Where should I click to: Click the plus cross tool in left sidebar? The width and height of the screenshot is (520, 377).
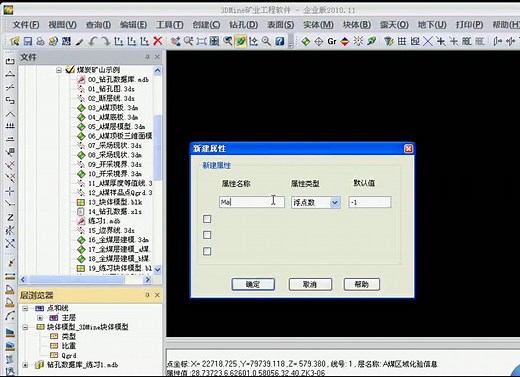pyautogui.click(x=10, y=191)
